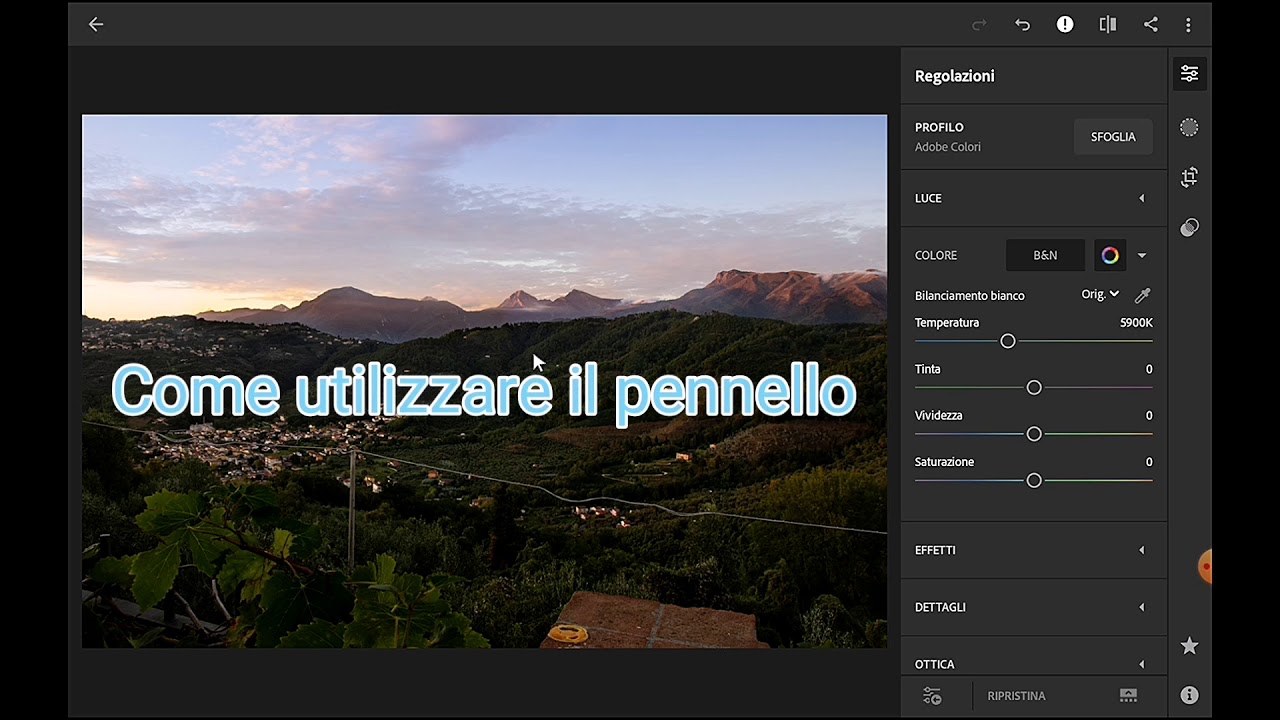
Task: Open the color mix wheel
Action: [x=1110, y=255]
